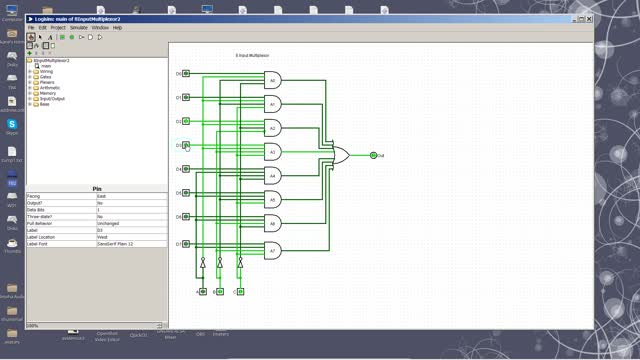
Task: Open the Window menu
Action: [x=100, y=28]
